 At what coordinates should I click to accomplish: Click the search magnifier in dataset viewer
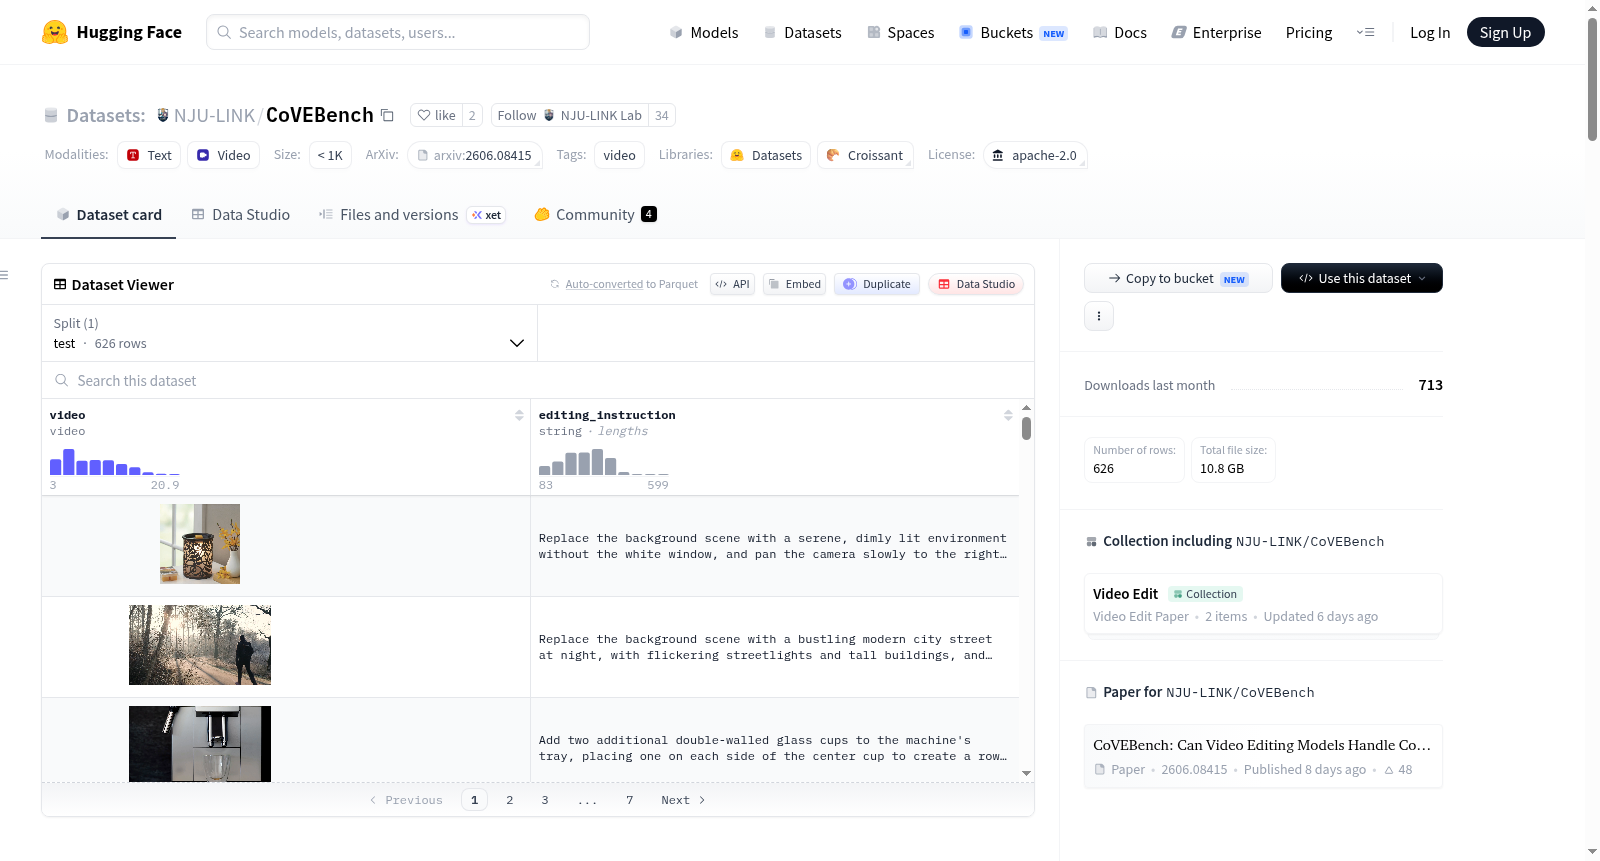click(x=62, y=380)
